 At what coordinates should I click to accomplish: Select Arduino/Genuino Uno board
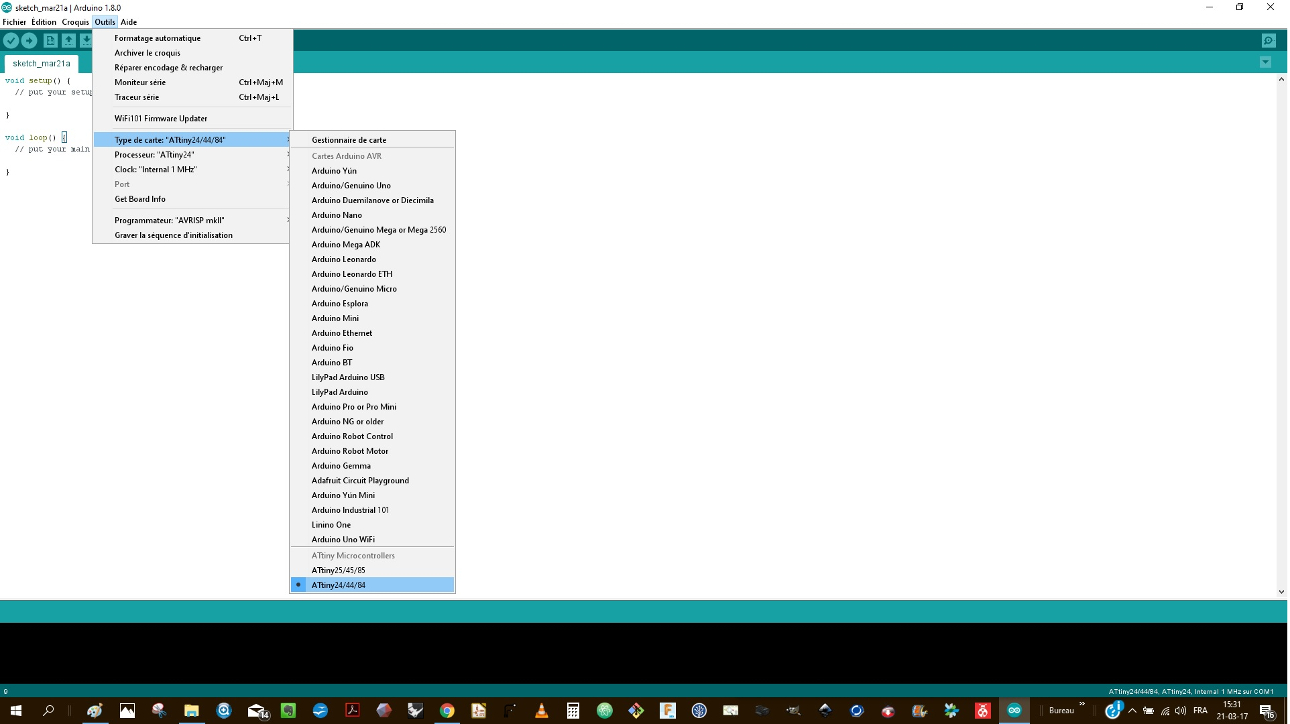(372, 185)
